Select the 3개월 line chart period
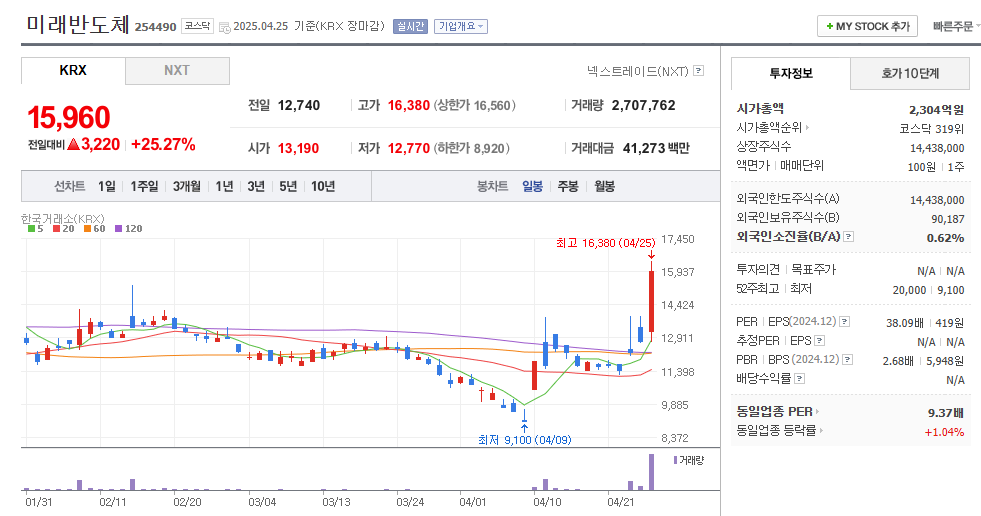981x516 pixels. tap(186, 186)
